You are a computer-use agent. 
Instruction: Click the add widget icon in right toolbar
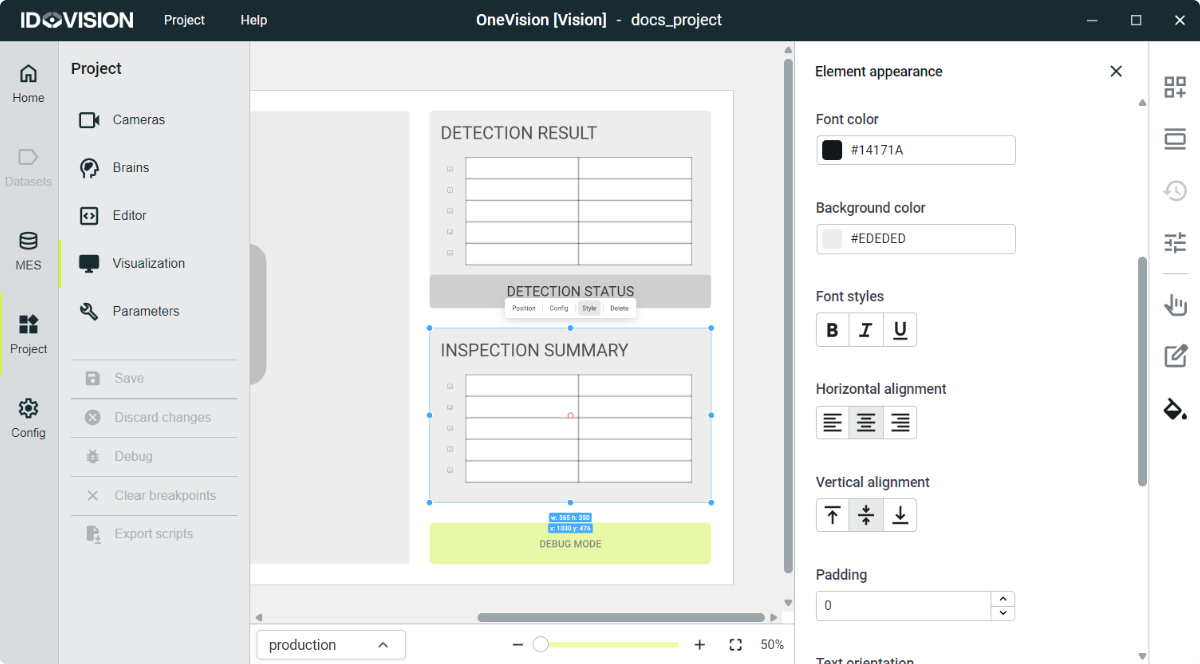(1175, 87)
